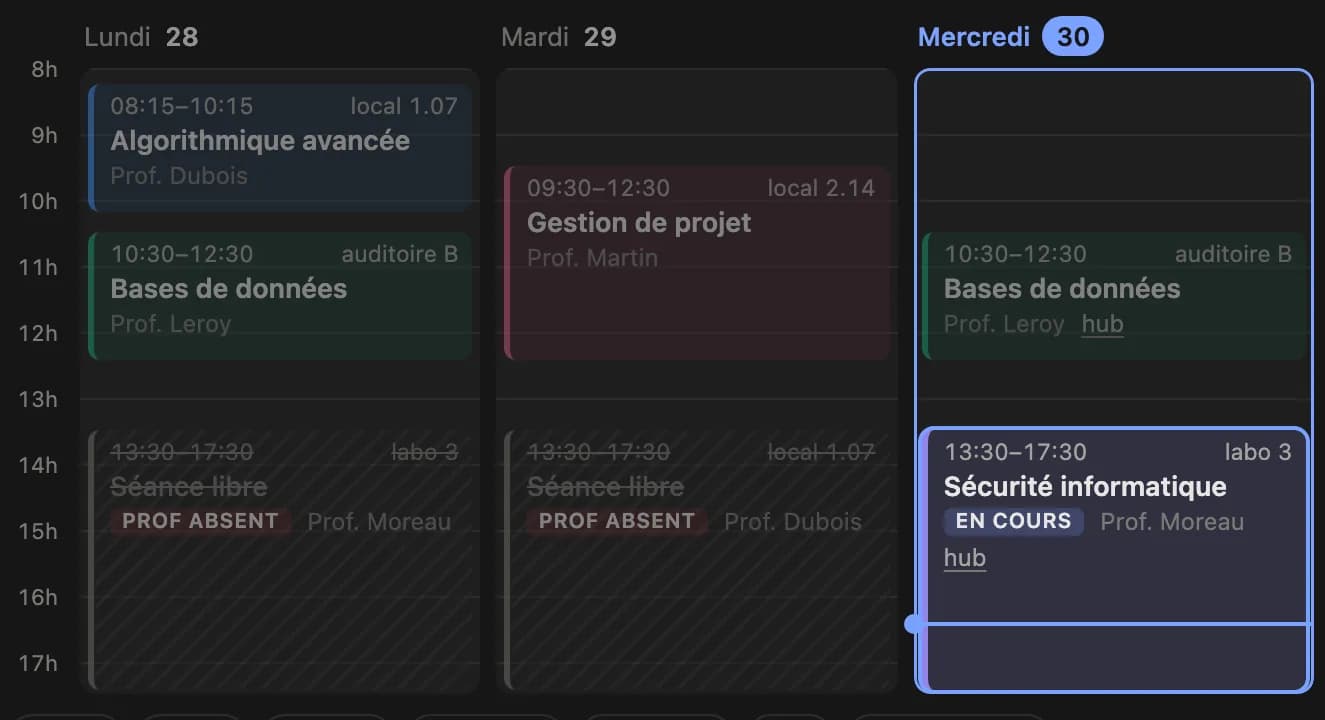The height and width of the screenshot is (720, 1325).
Task: Click the 08:15–10:15 time range
Action: (182, 106)
